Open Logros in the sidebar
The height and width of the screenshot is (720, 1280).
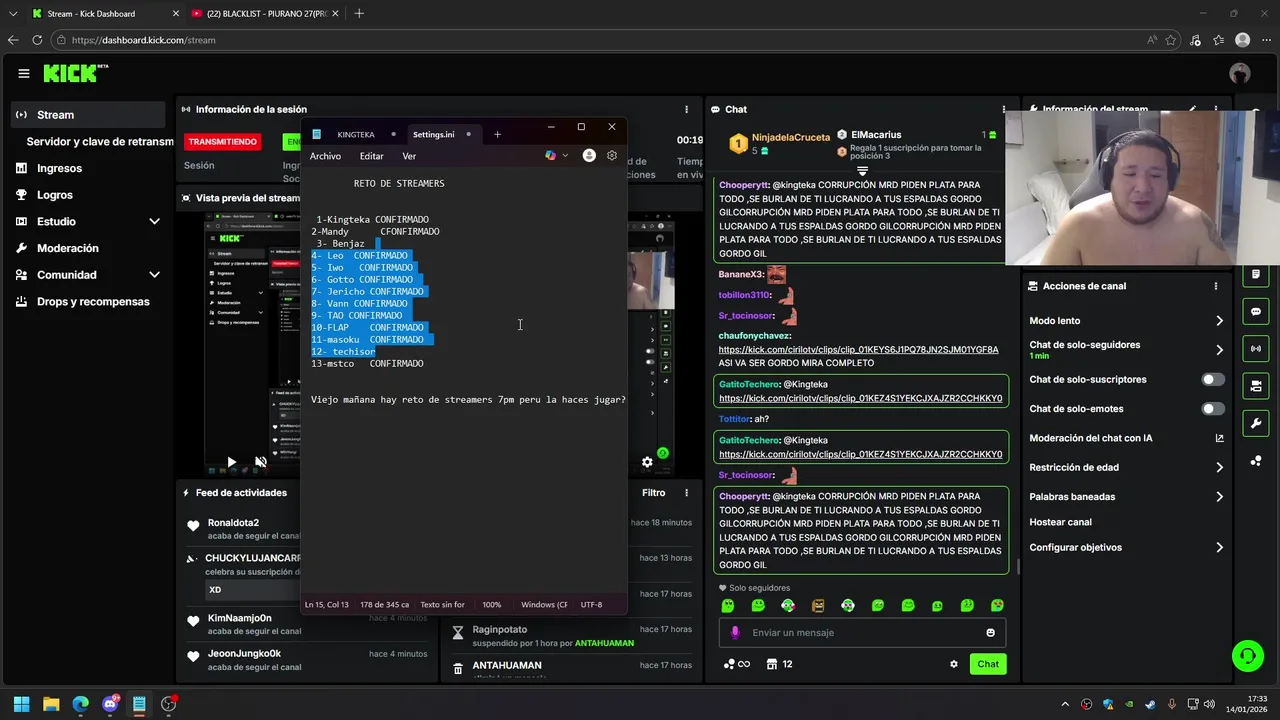(55, 195)
